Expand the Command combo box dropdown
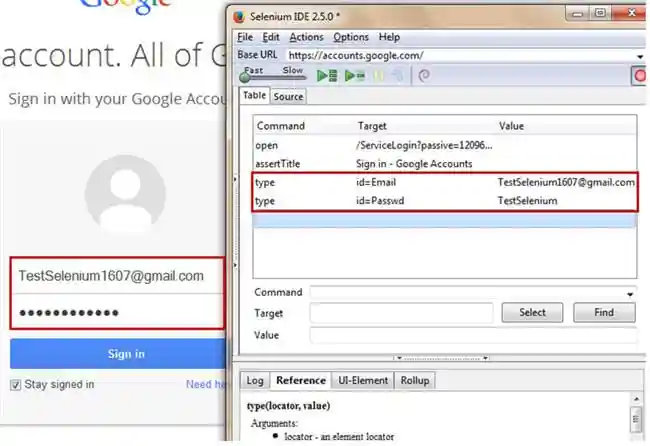The image size is (650, 446). tap(630, 294)
